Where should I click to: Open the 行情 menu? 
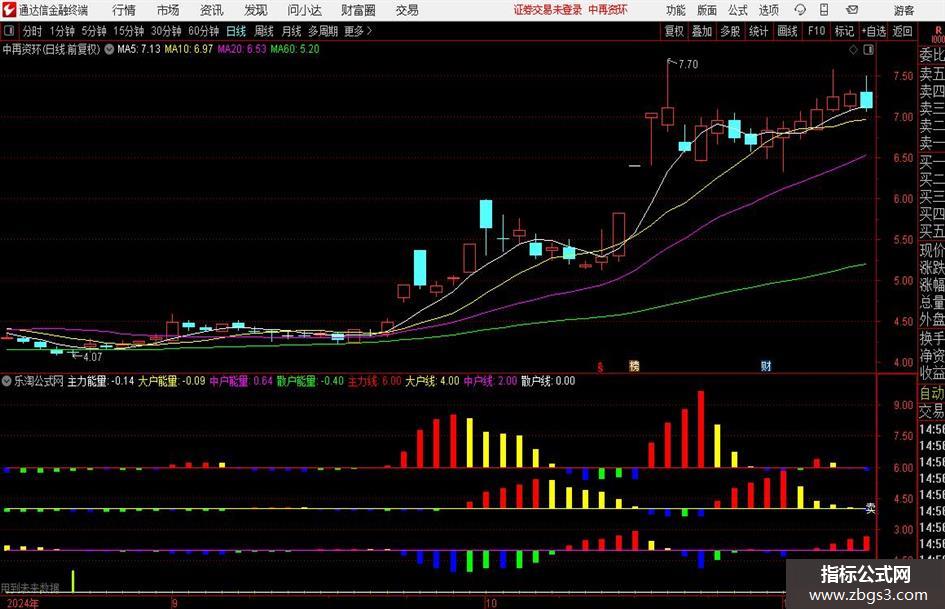click(124, 10)
